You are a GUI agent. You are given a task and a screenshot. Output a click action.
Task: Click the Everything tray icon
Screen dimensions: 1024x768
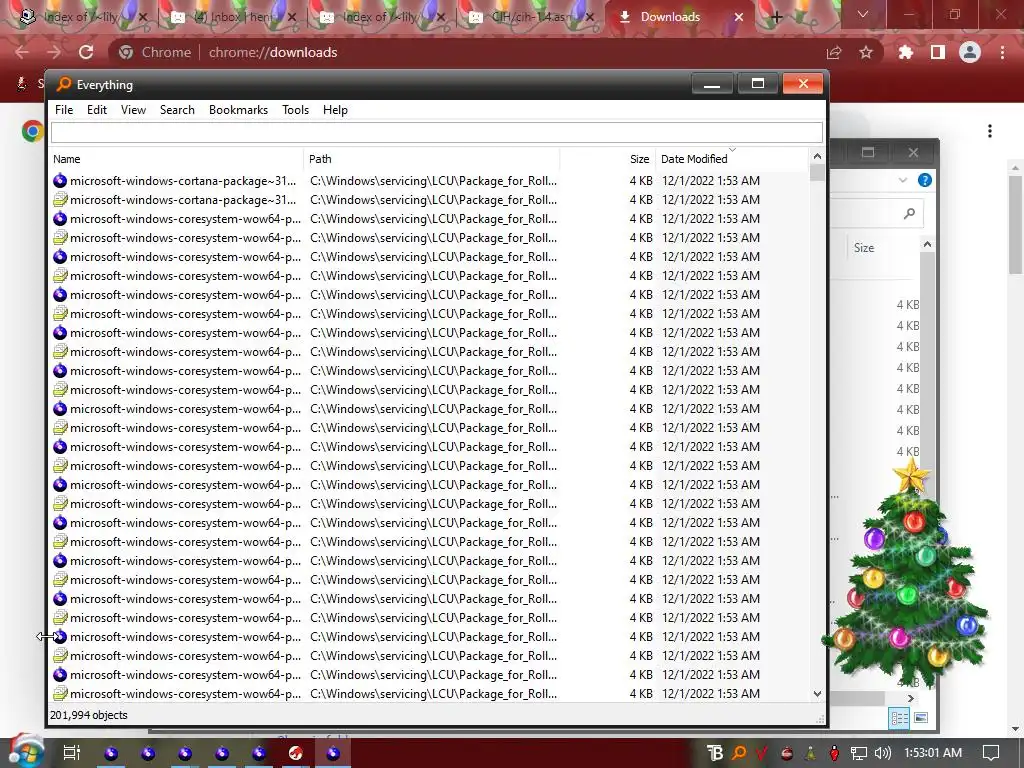click(x=739, y=753)
